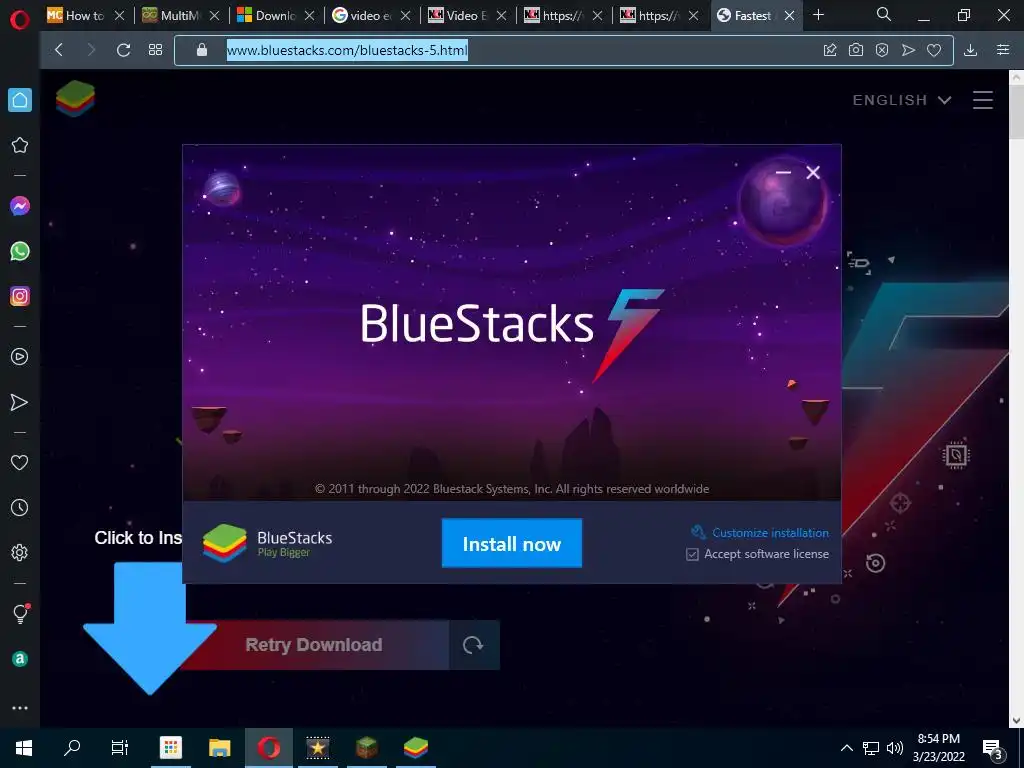1024x768 pixels.
Task: Open My Flow arrow icon in sidebar
Action: [x=20, y=402]
